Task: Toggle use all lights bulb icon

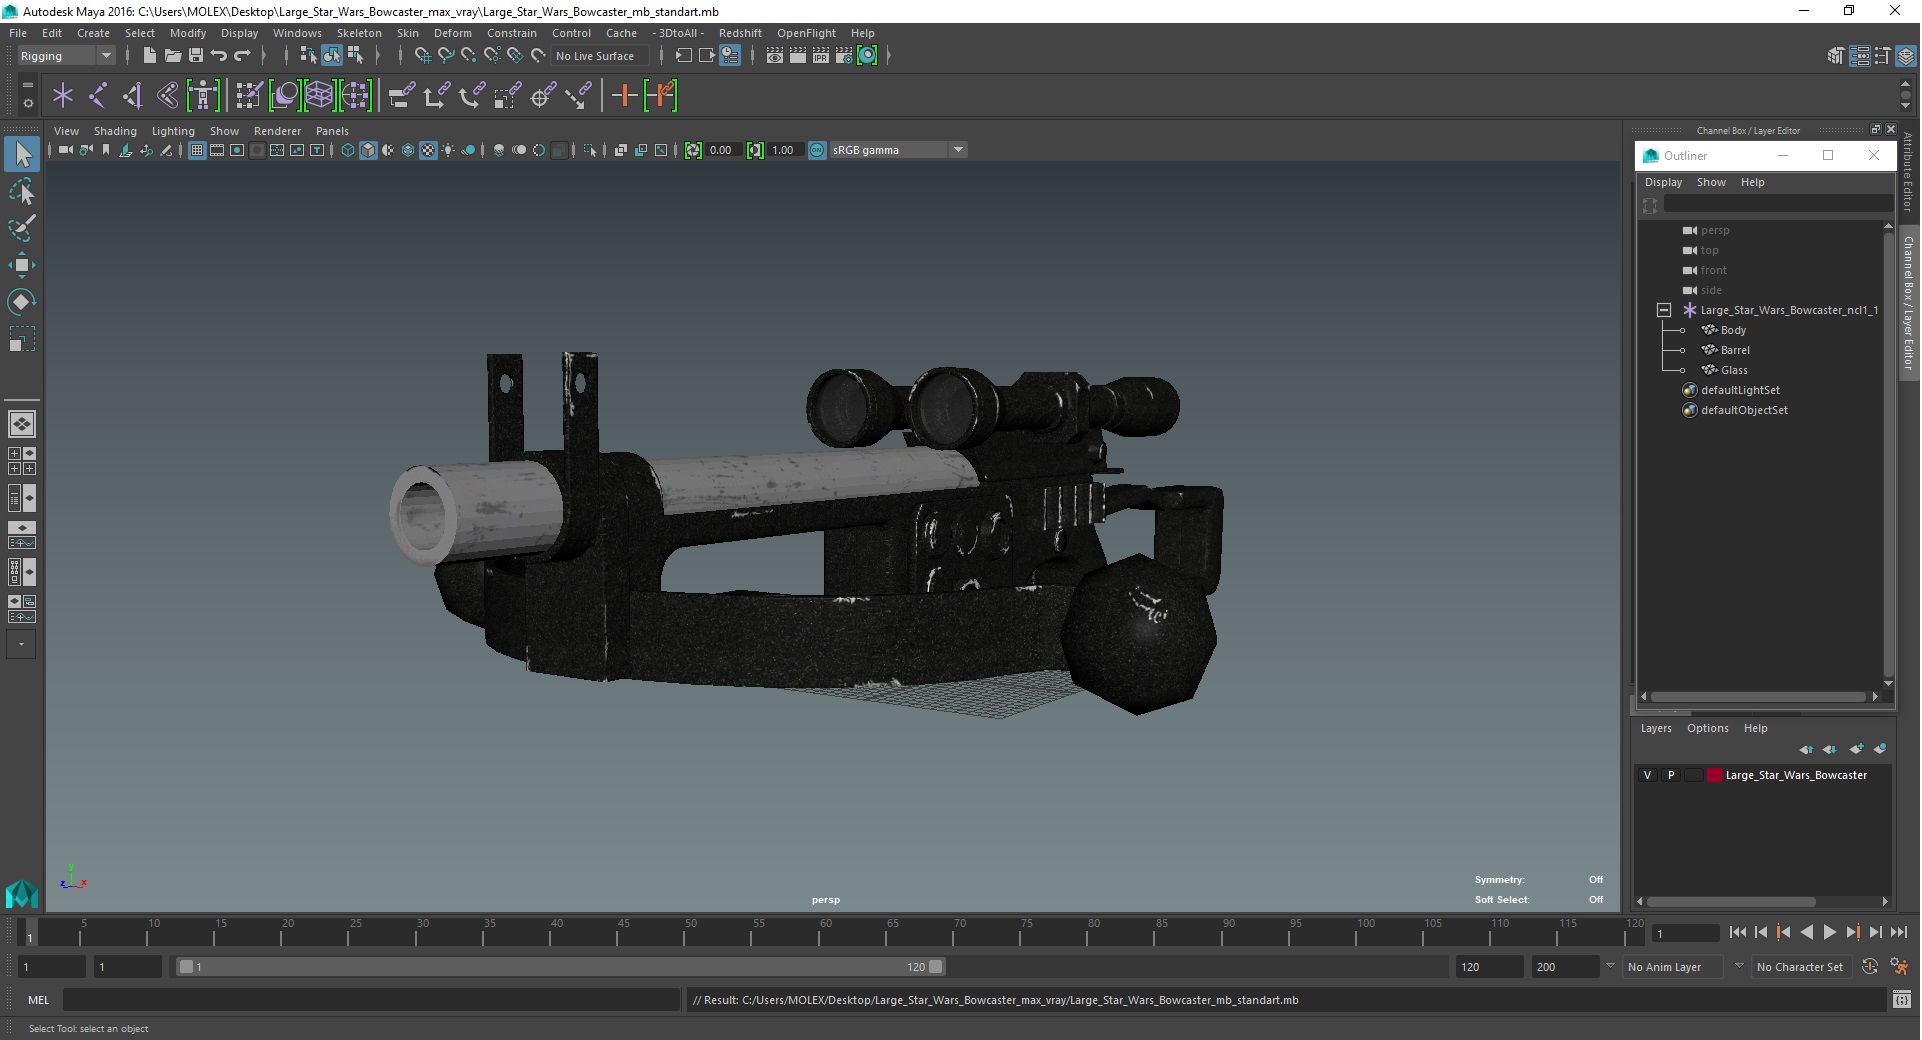Action: (448, 150)
